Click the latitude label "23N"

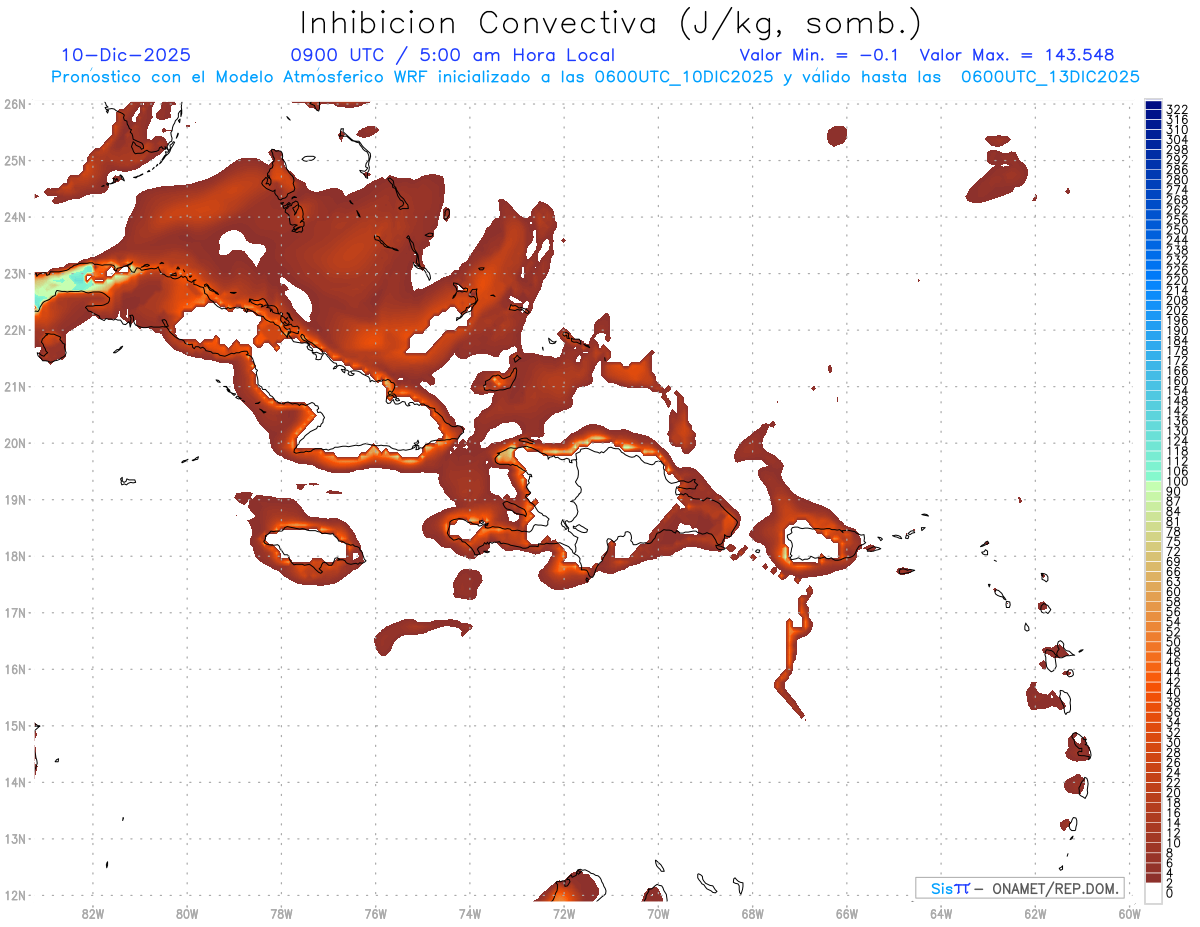[15, 273]
